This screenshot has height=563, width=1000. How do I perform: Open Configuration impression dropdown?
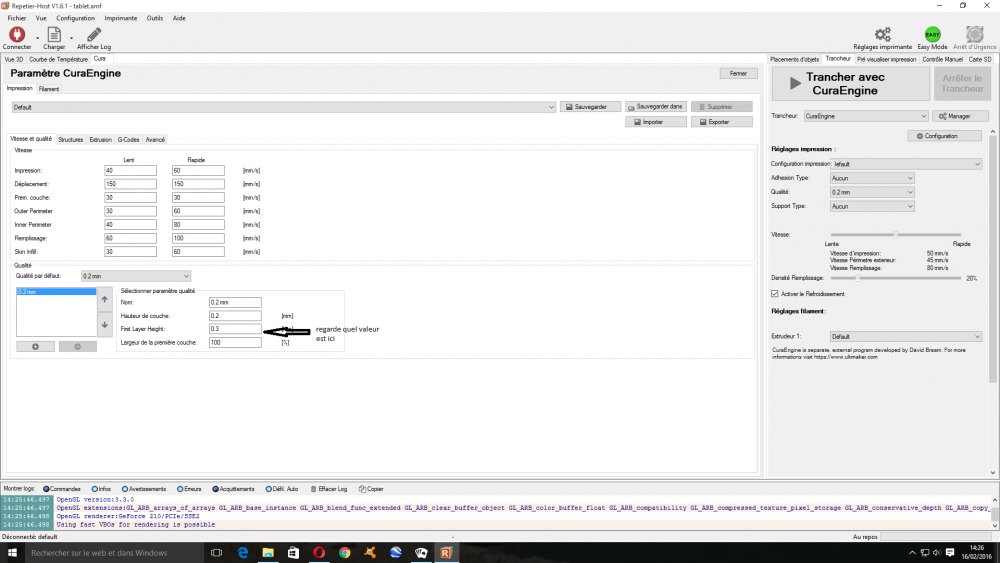(x=907, y=164)
